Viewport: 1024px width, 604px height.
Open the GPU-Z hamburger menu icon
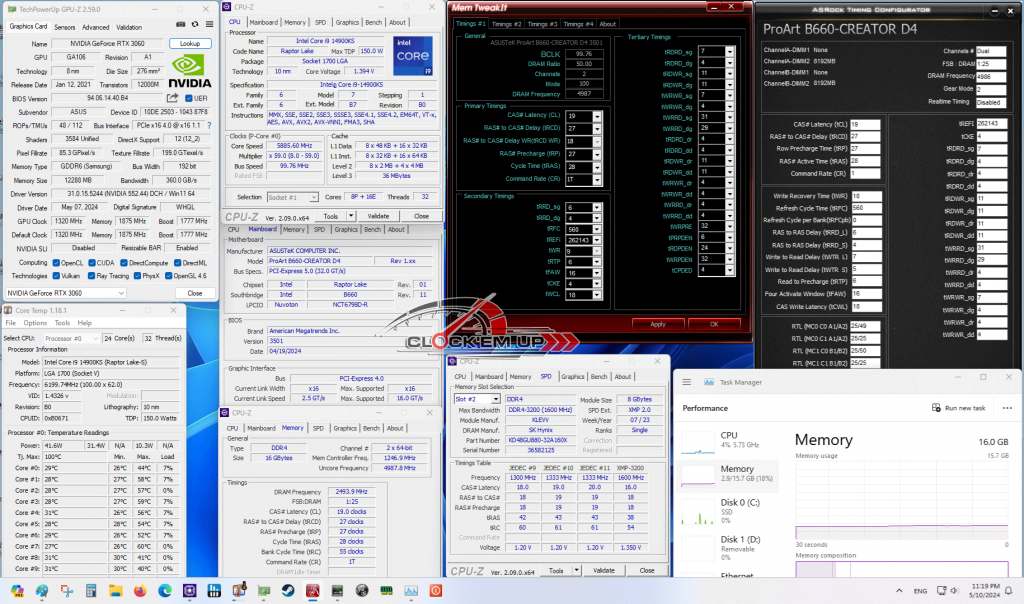209,24
